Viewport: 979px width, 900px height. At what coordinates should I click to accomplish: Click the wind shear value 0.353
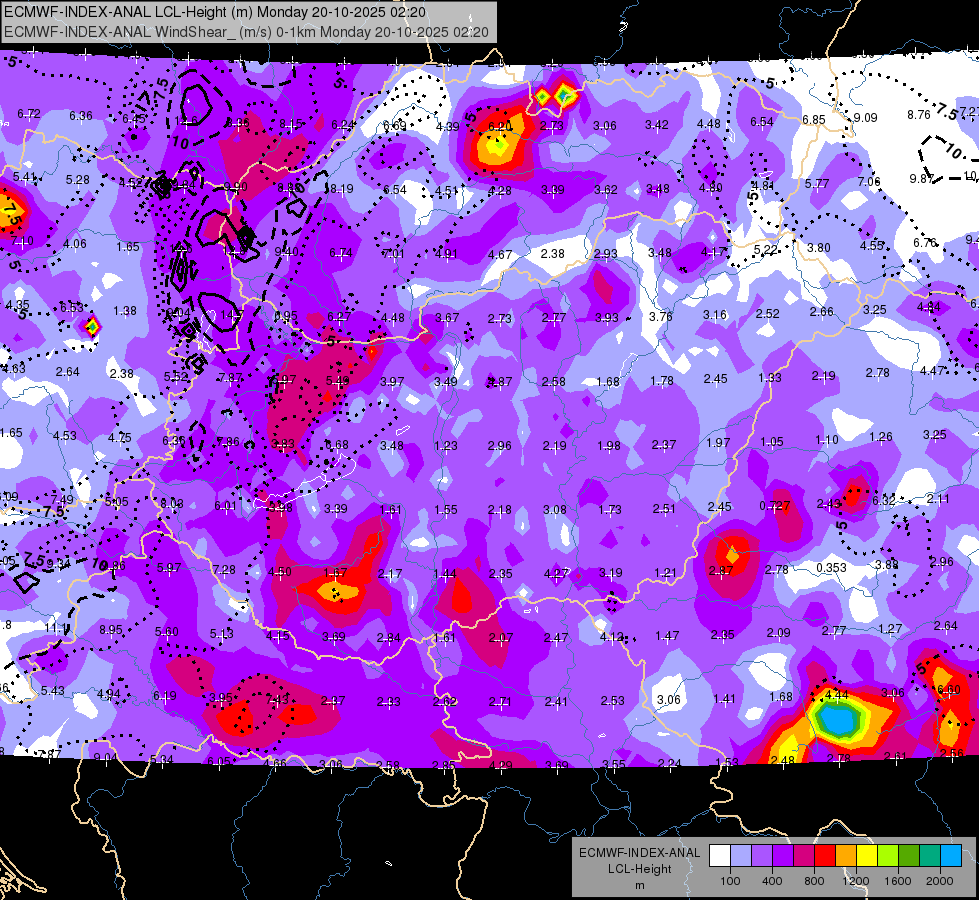pyautogui.click(x=831, y=568)
